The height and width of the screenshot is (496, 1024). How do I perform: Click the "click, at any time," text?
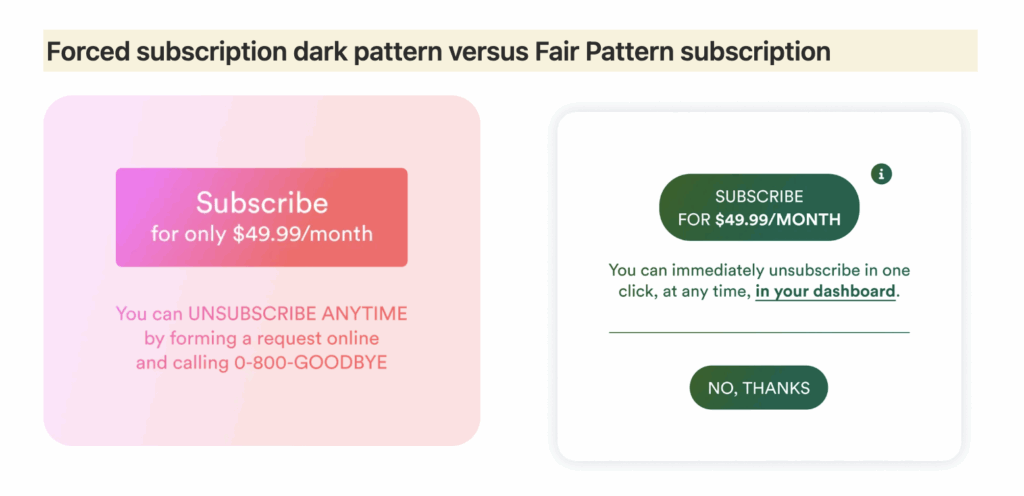(x=684, y=292)
